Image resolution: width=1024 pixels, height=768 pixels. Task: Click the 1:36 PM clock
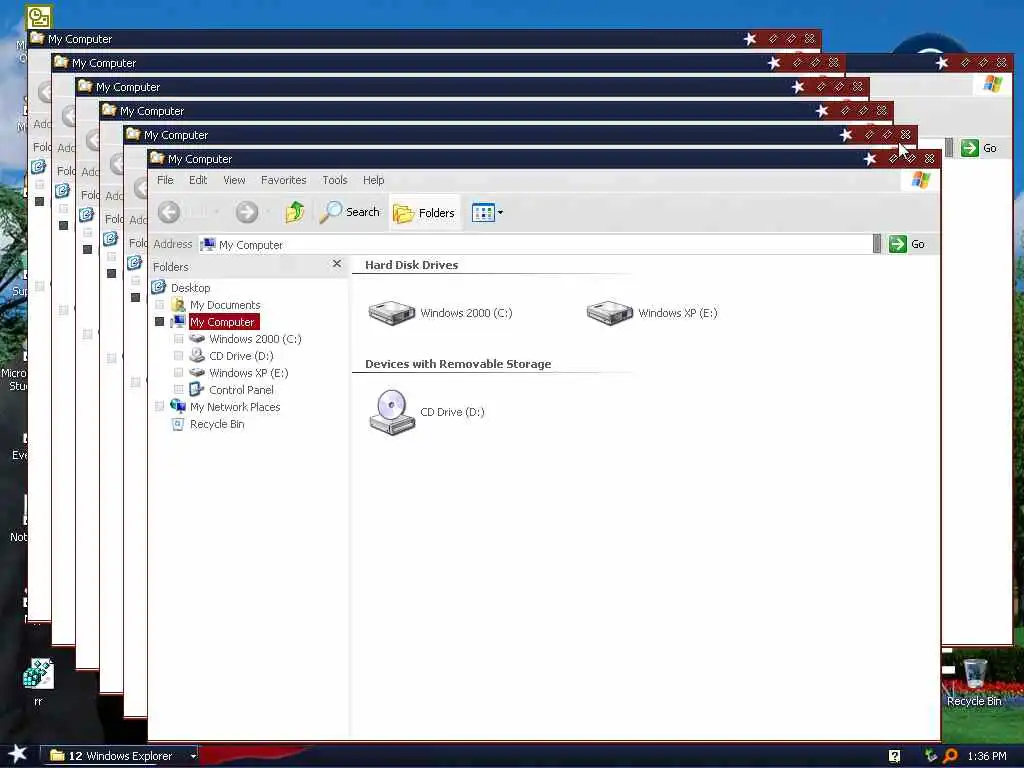click(987, 756)
